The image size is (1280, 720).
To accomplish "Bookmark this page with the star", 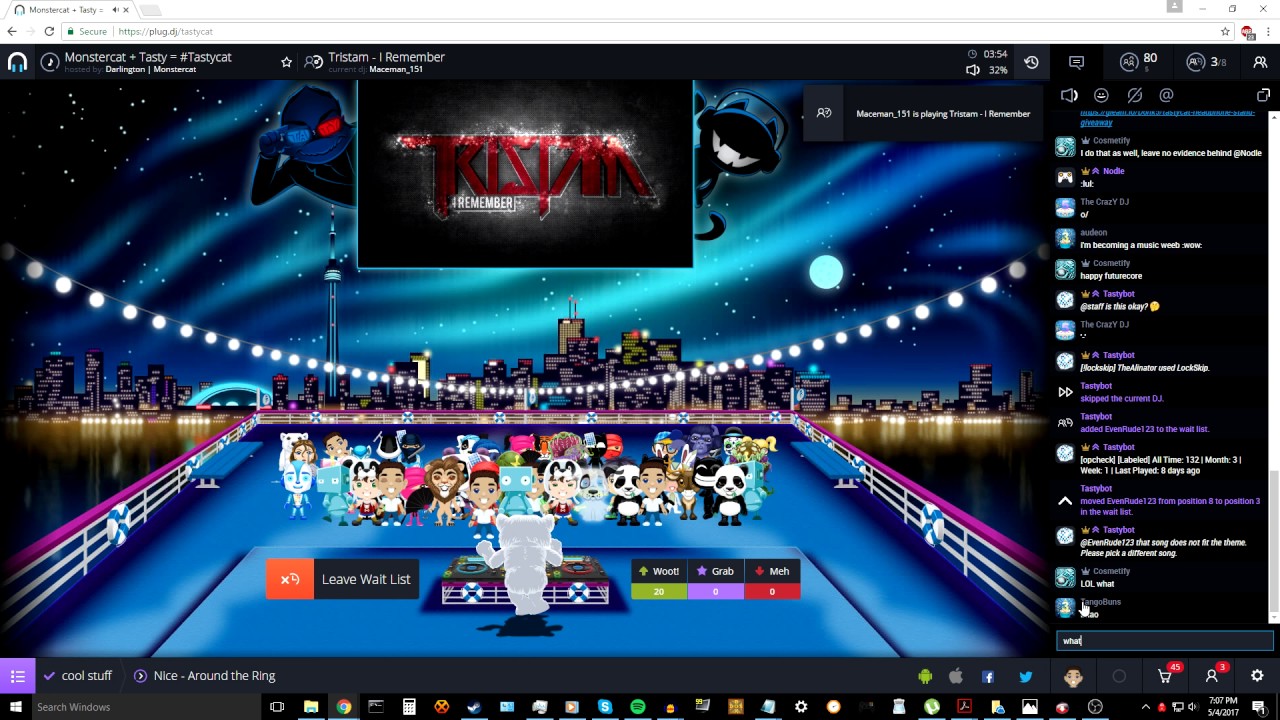I will [1225, 32].
